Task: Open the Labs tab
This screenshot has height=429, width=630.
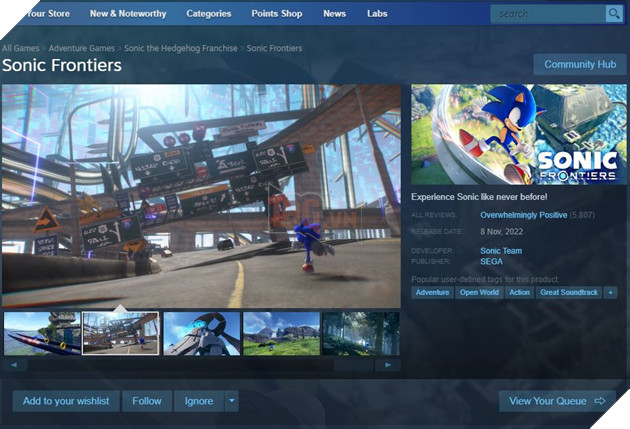Action: (377, 14)
